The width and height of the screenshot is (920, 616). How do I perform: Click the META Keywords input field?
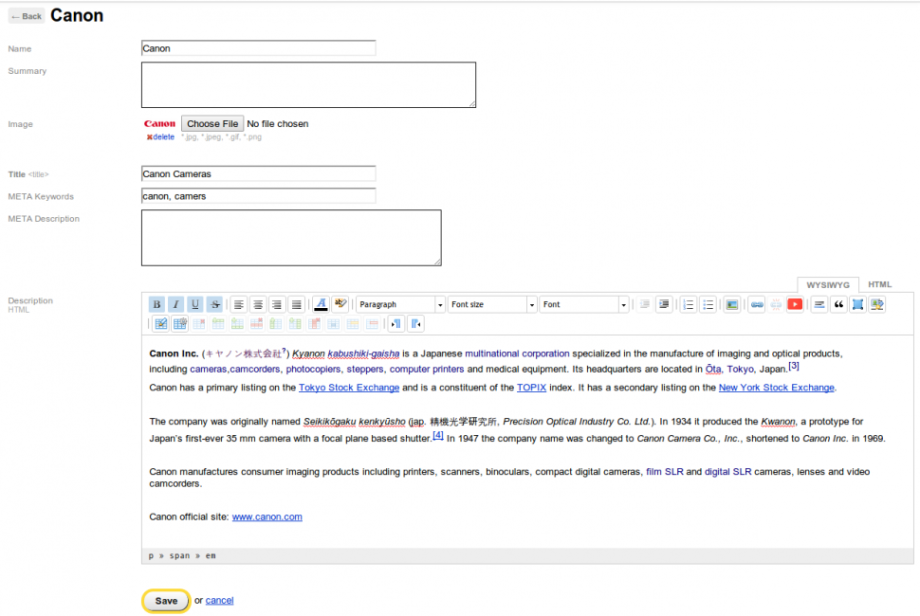pos(258,196)
